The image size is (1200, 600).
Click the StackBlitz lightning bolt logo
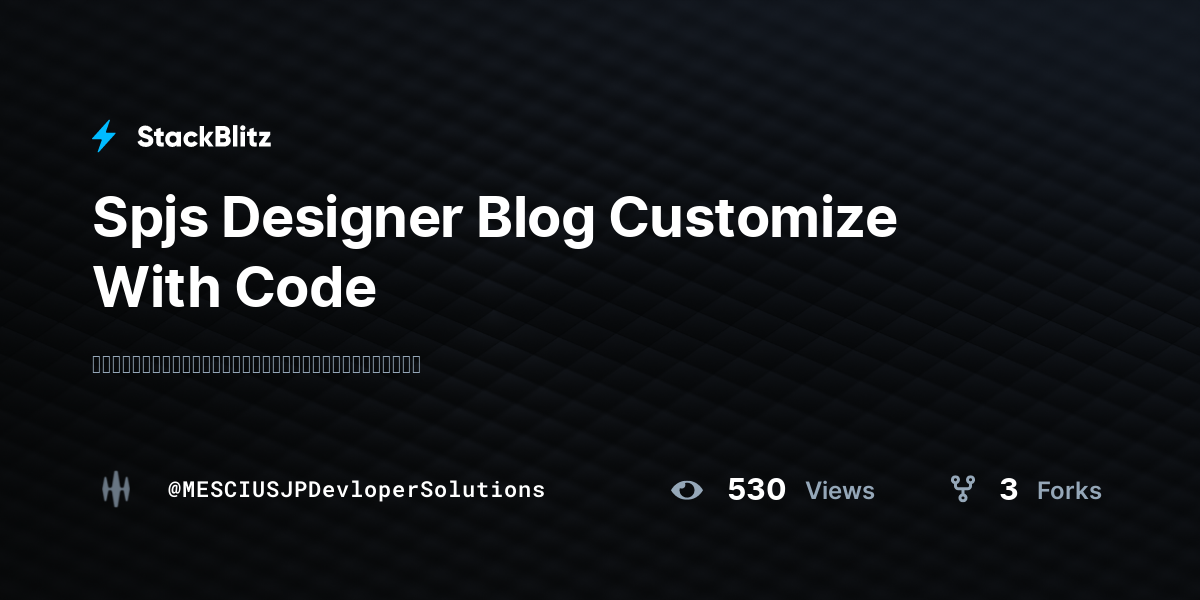104,137
